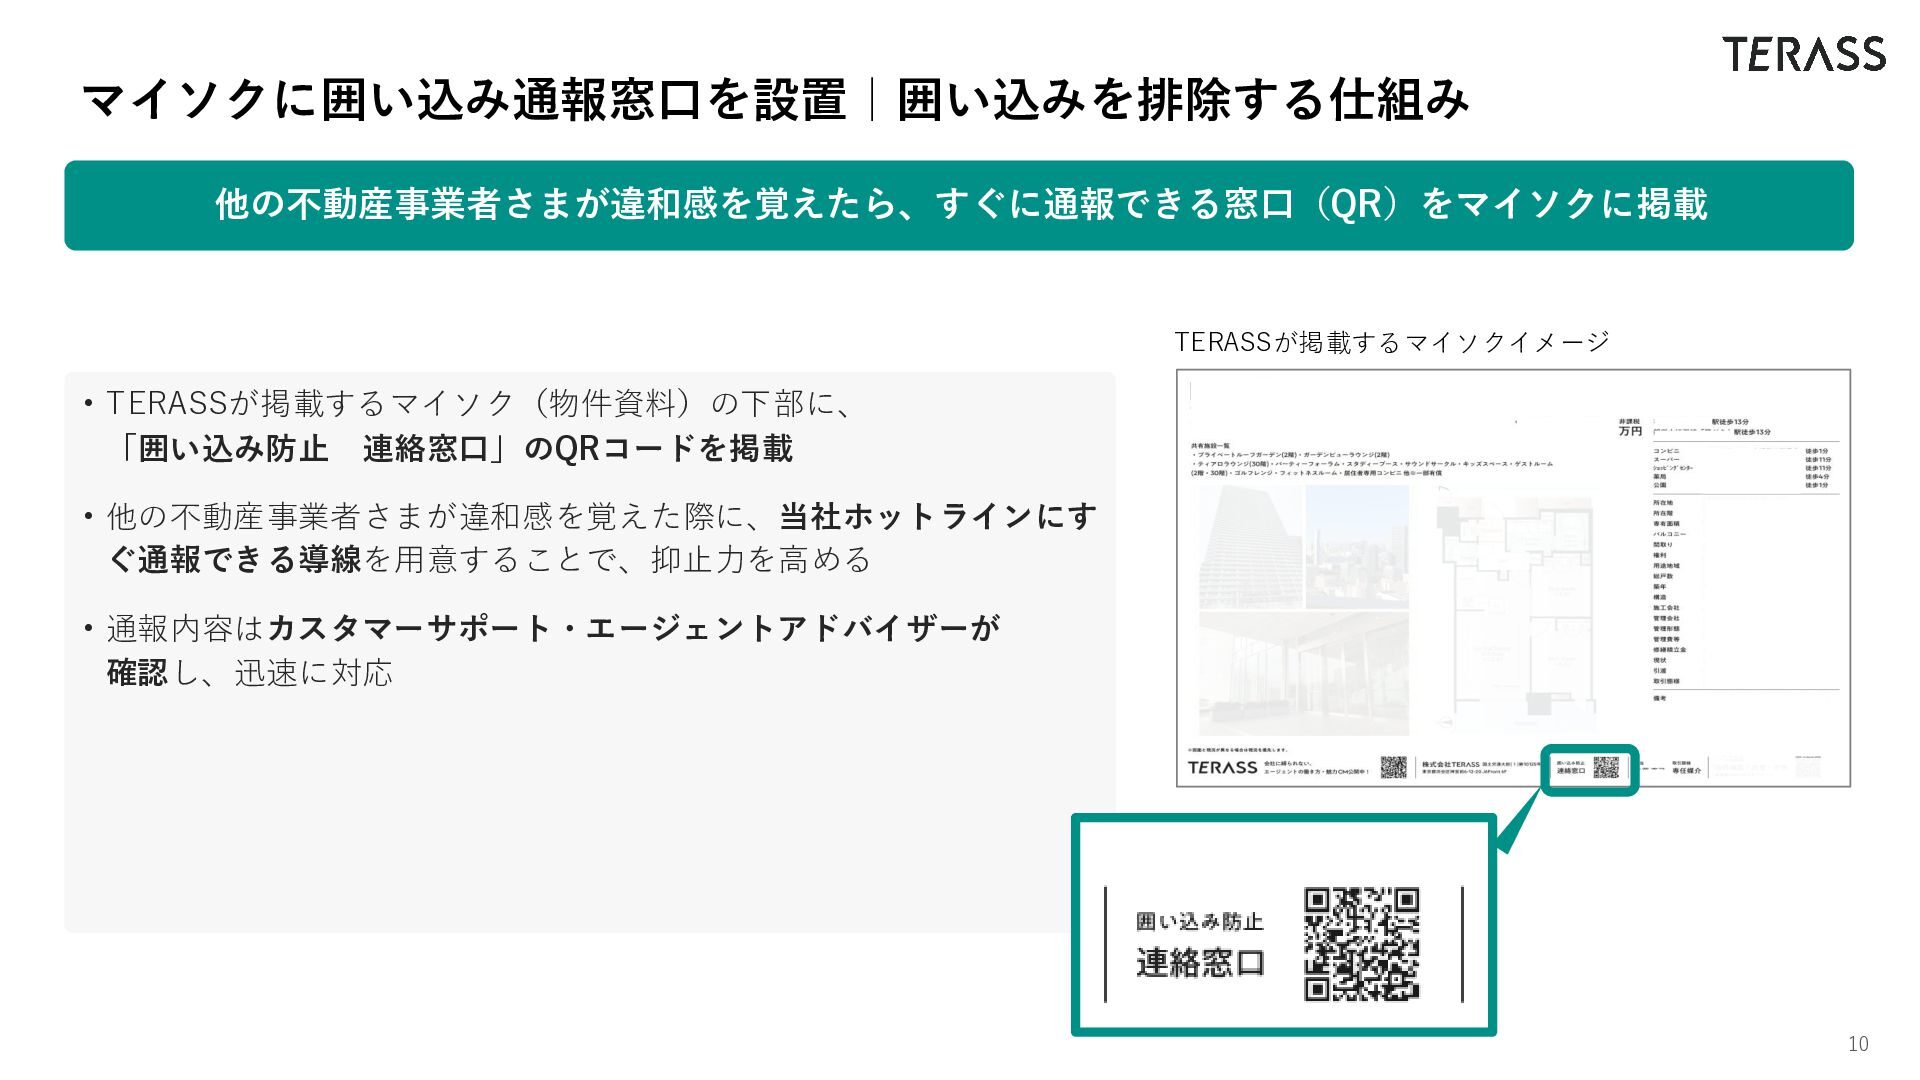This screenshot has height=1080, width=1920.
Task: Click the bold text '当社ホットラインにす'
Action: click(x=938, y=516)
